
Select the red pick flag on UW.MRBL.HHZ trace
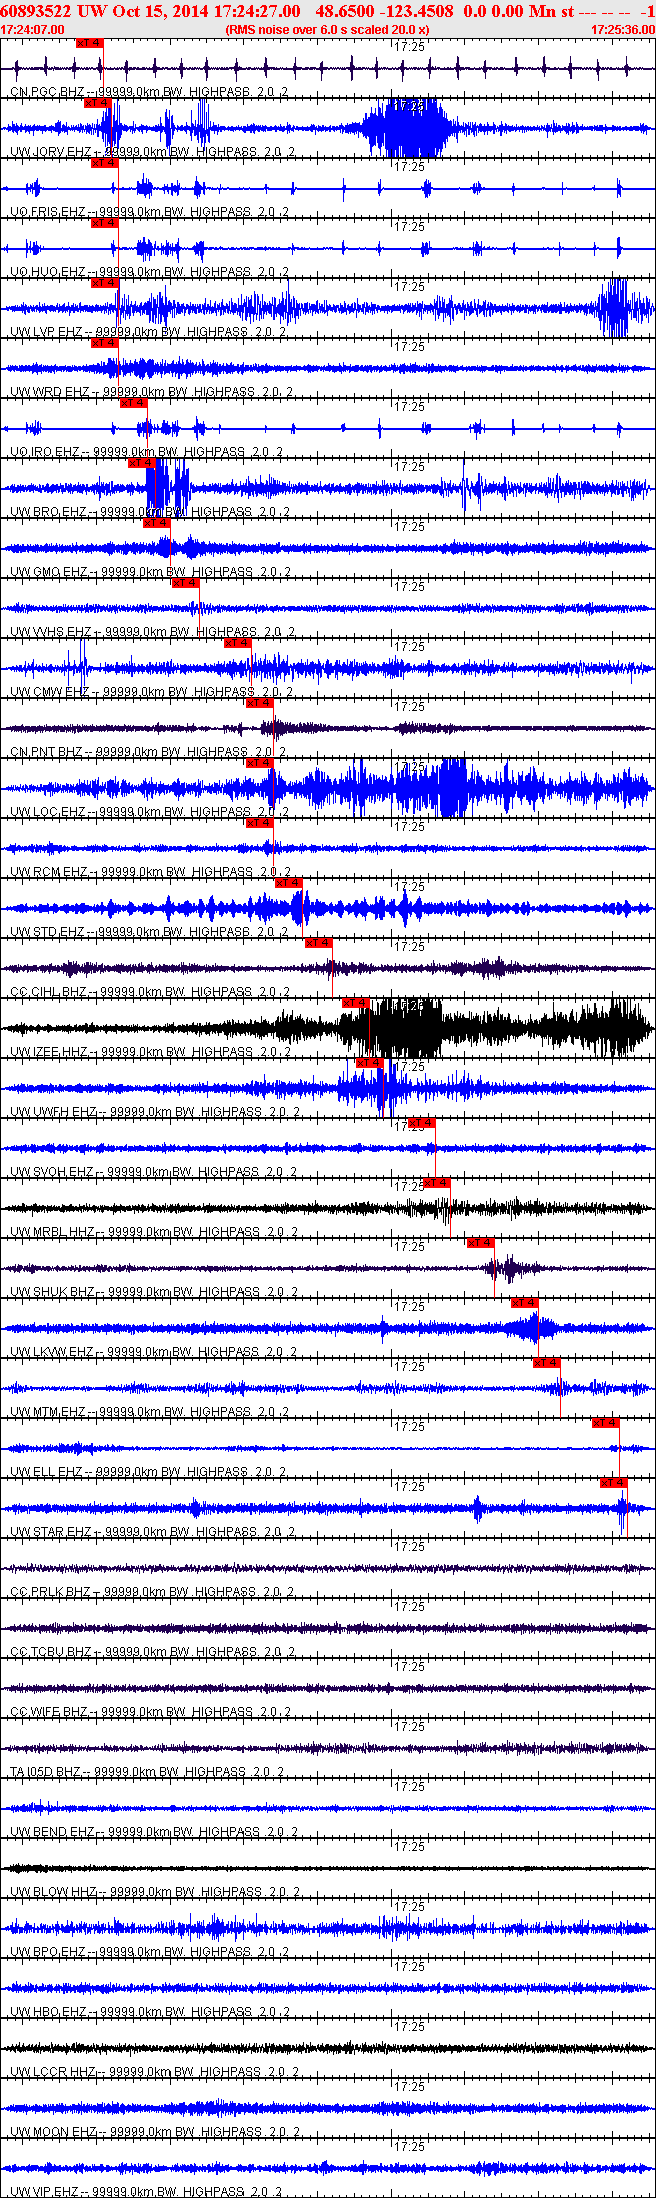coord(437,1183)
